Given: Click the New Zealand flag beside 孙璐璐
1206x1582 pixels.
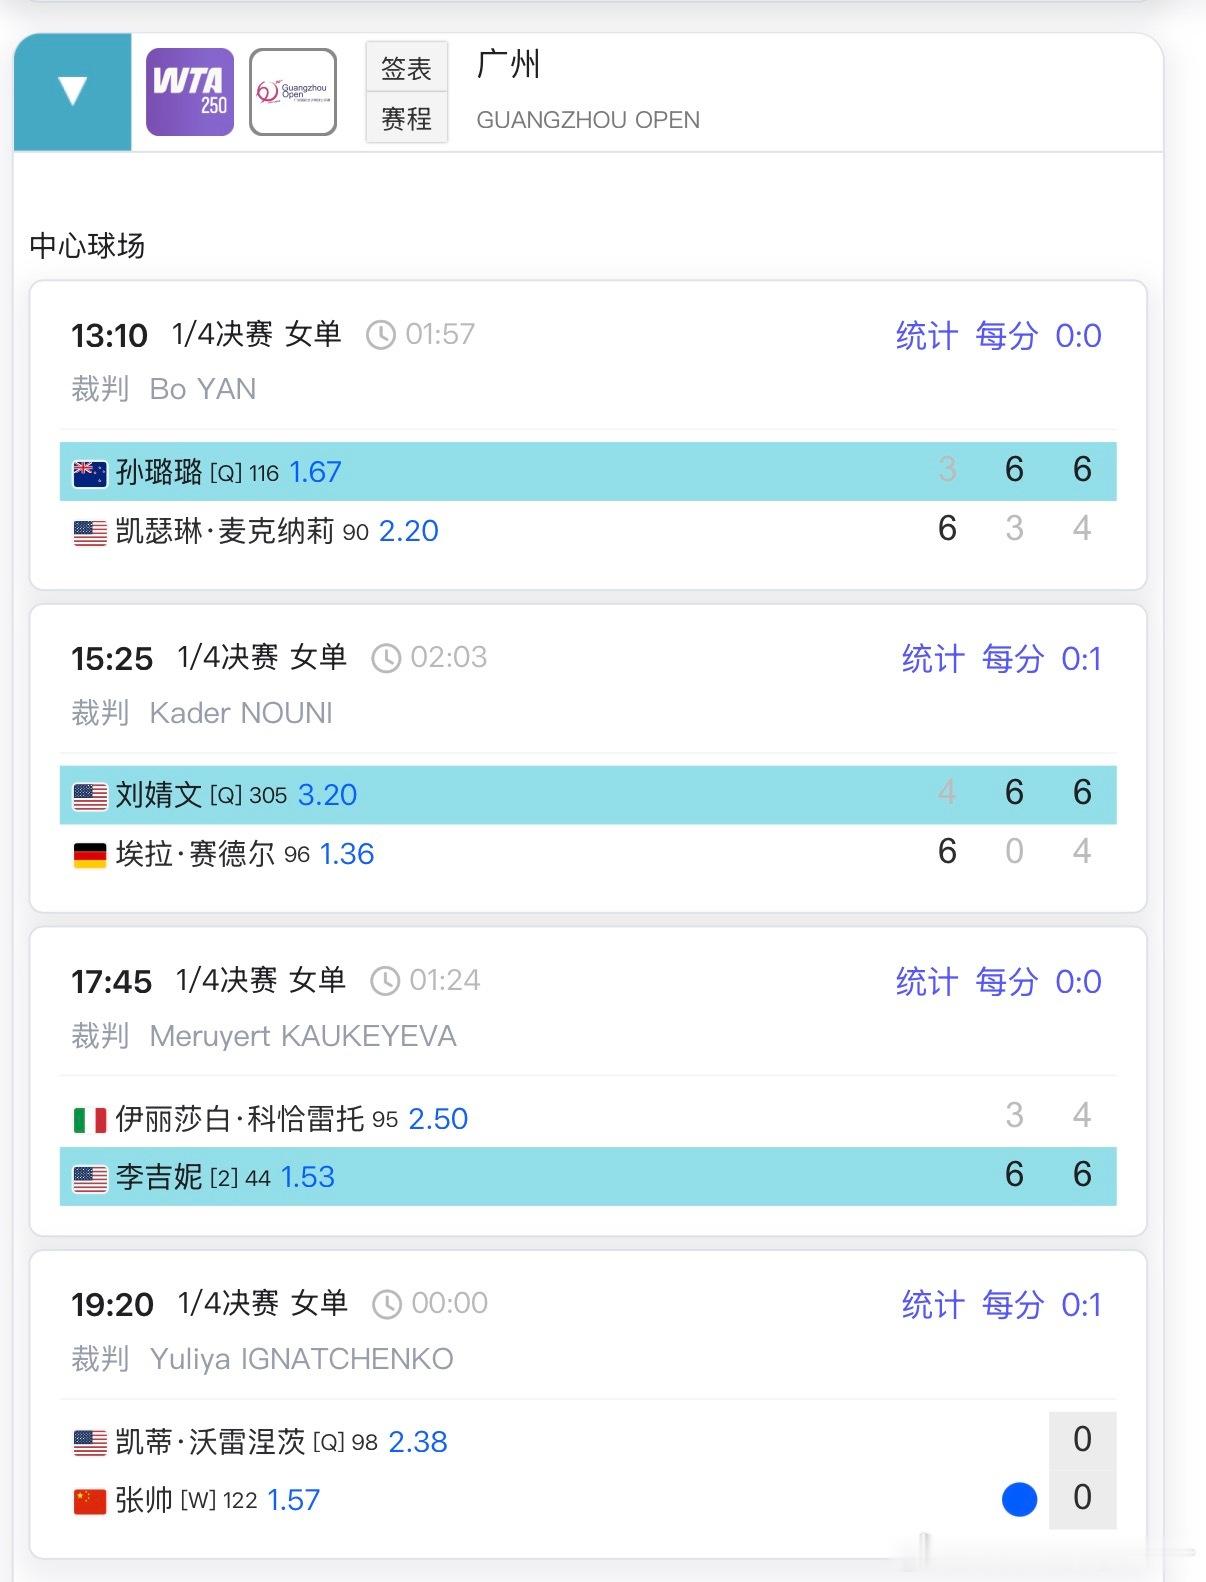Looking at the screenshot, I should tap(90, 473).
